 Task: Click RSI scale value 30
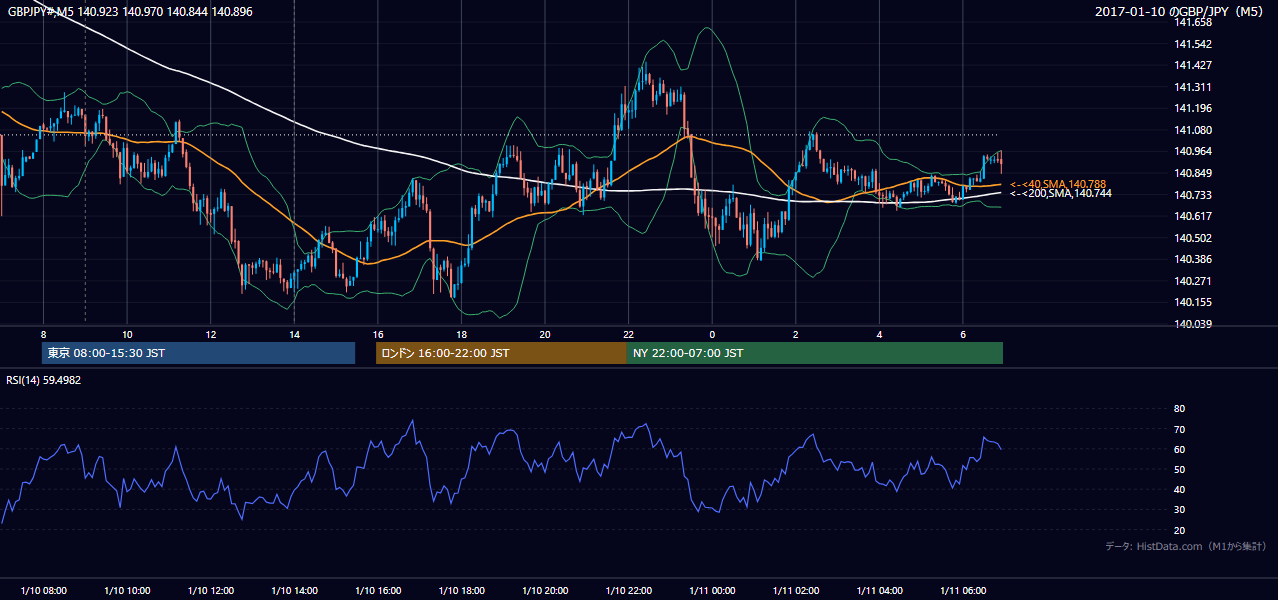[1179, 510]
